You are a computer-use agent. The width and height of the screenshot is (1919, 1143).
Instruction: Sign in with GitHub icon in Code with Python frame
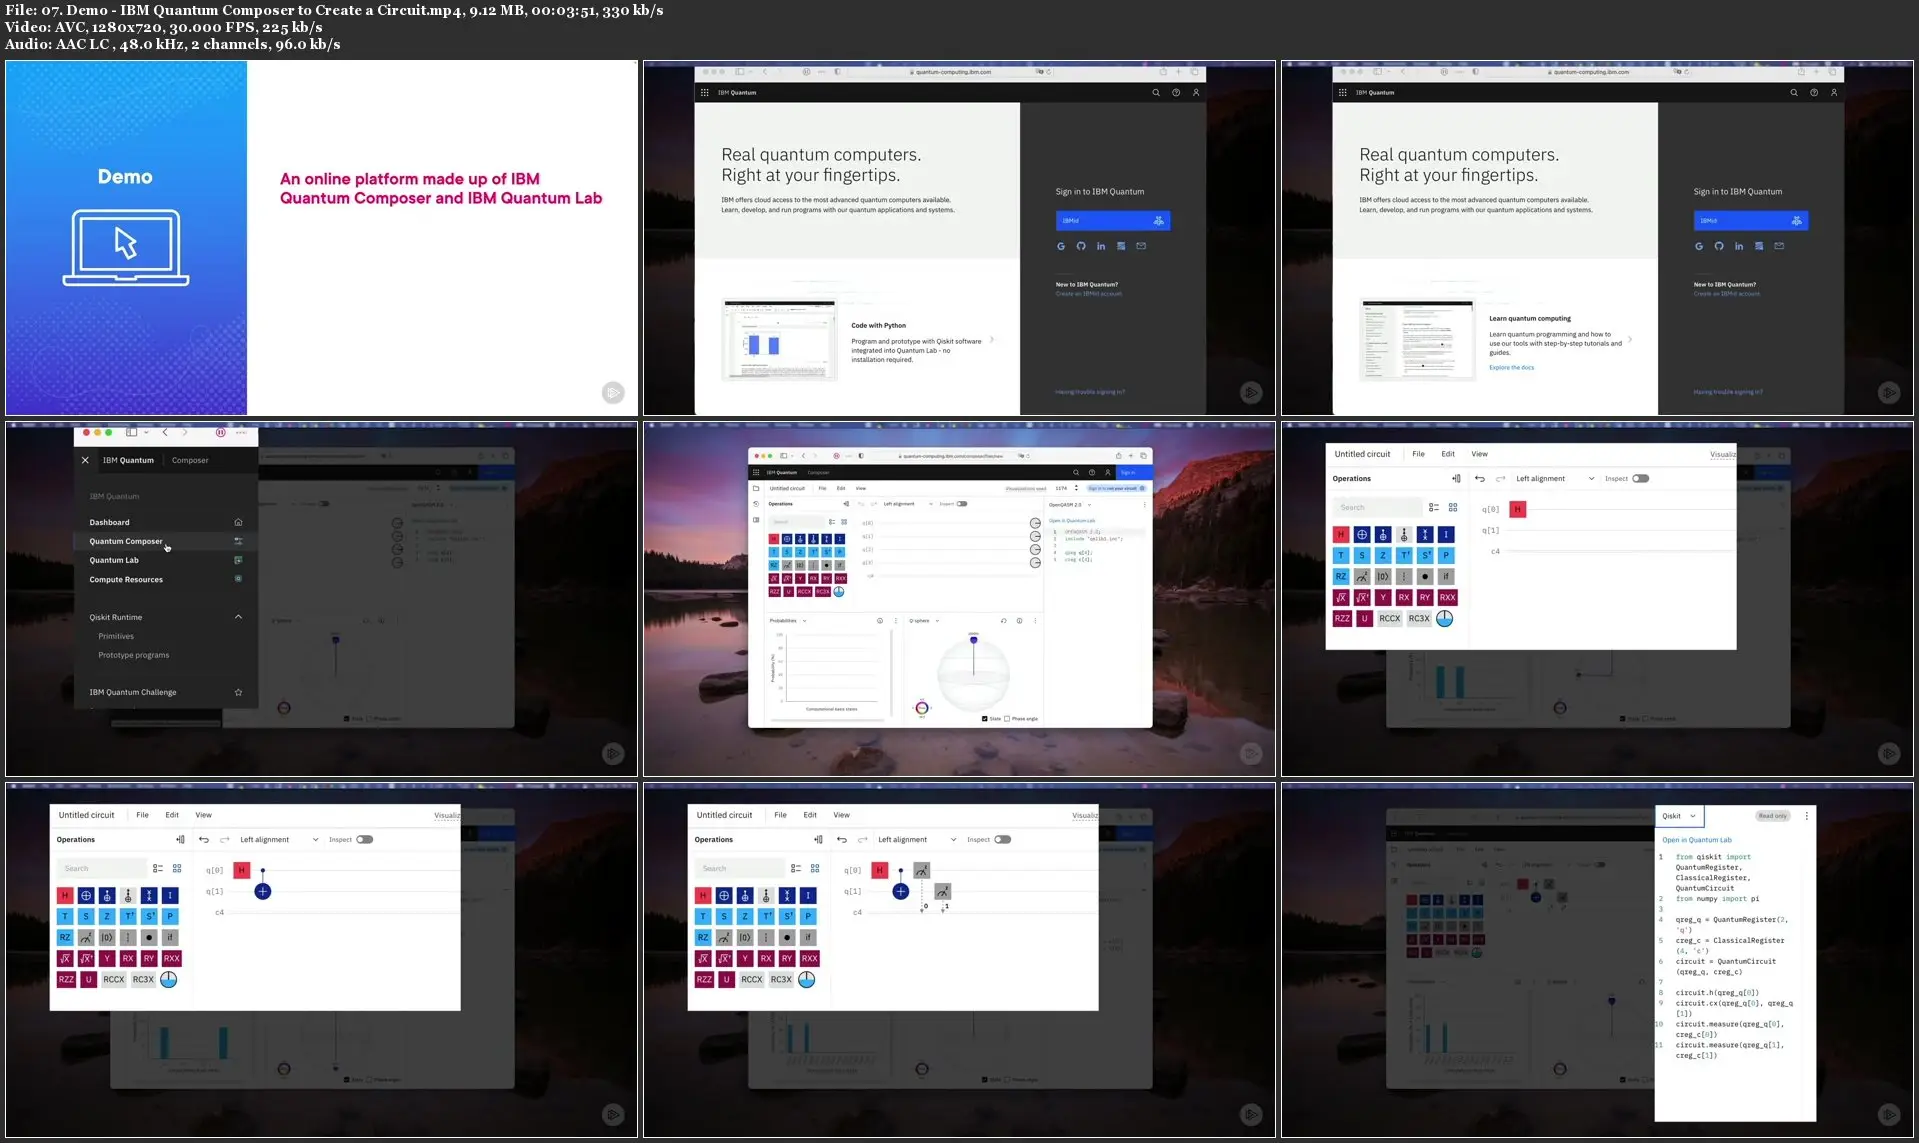pos(1081,246)
